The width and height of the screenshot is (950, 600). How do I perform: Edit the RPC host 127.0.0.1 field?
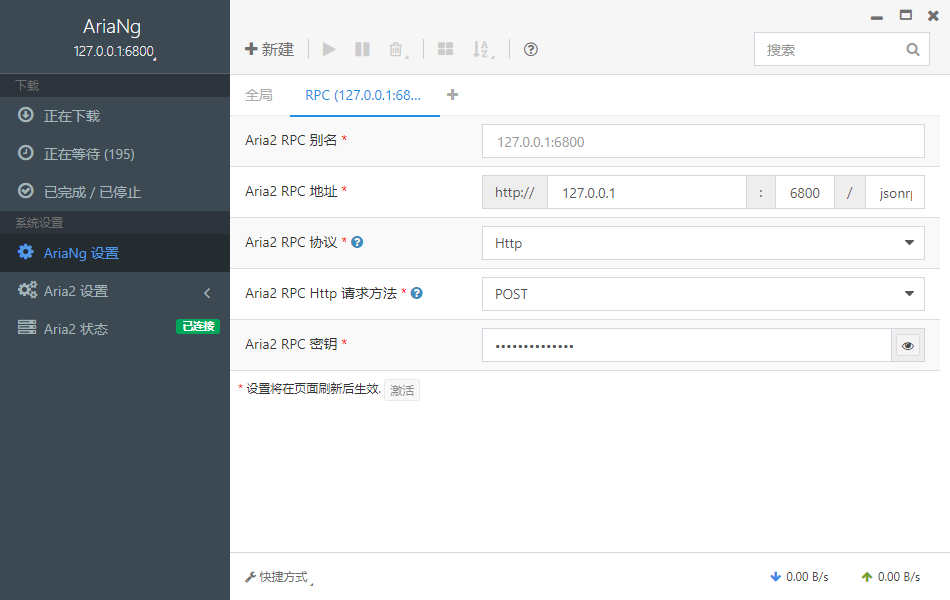point(646,193)
